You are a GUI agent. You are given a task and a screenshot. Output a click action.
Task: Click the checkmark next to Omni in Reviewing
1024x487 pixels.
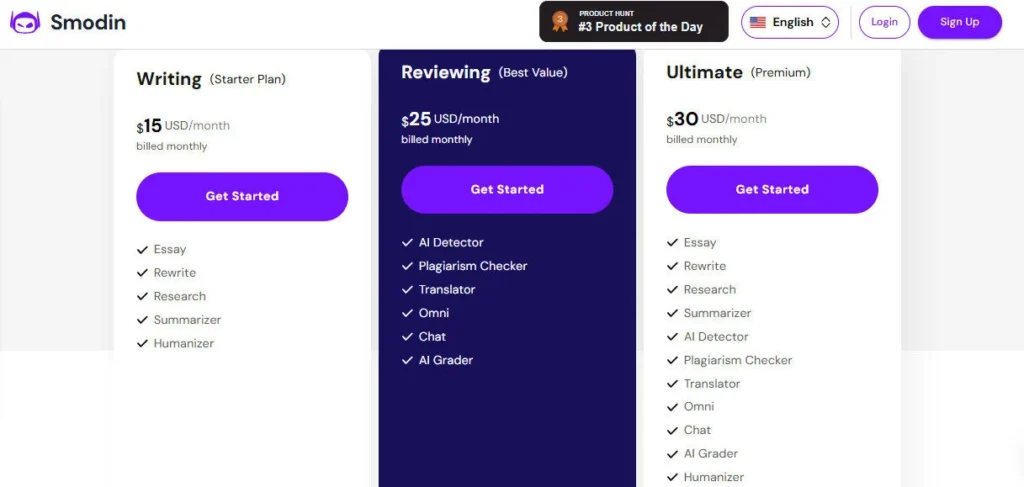[407, 314]
